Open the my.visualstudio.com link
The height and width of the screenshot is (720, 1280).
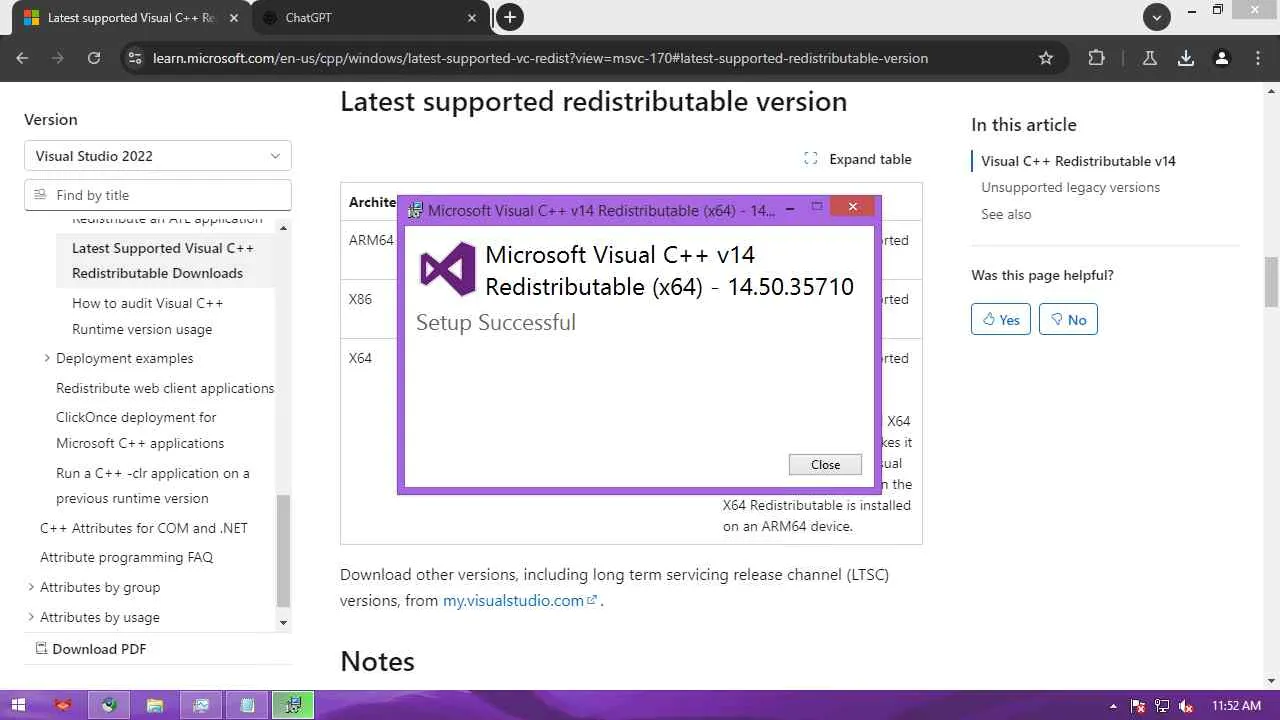tap(513, 600)
